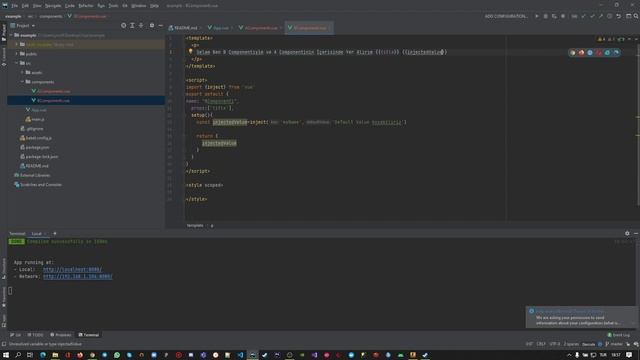Click Collapse All icon in Project panel
The image size is (640, 360).
pos(141,25)
